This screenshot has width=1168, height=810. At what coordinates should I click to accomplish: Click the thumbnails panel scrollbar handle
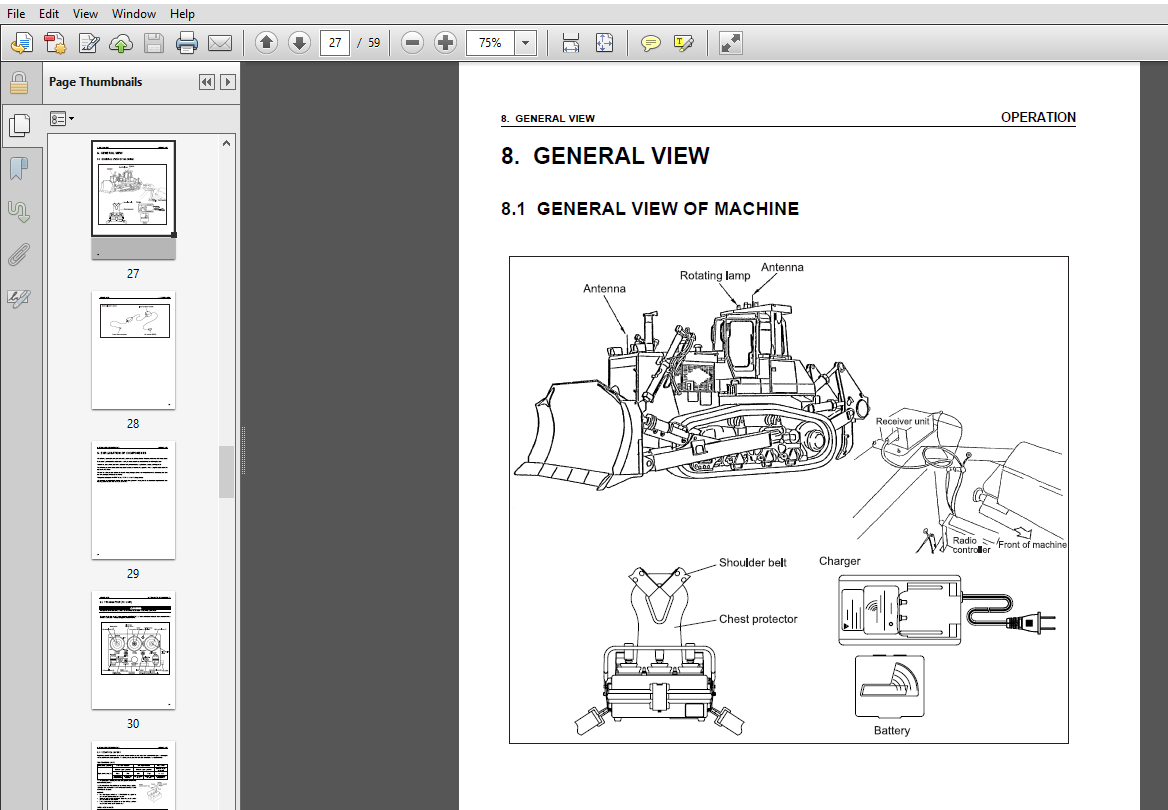point(226,472)
